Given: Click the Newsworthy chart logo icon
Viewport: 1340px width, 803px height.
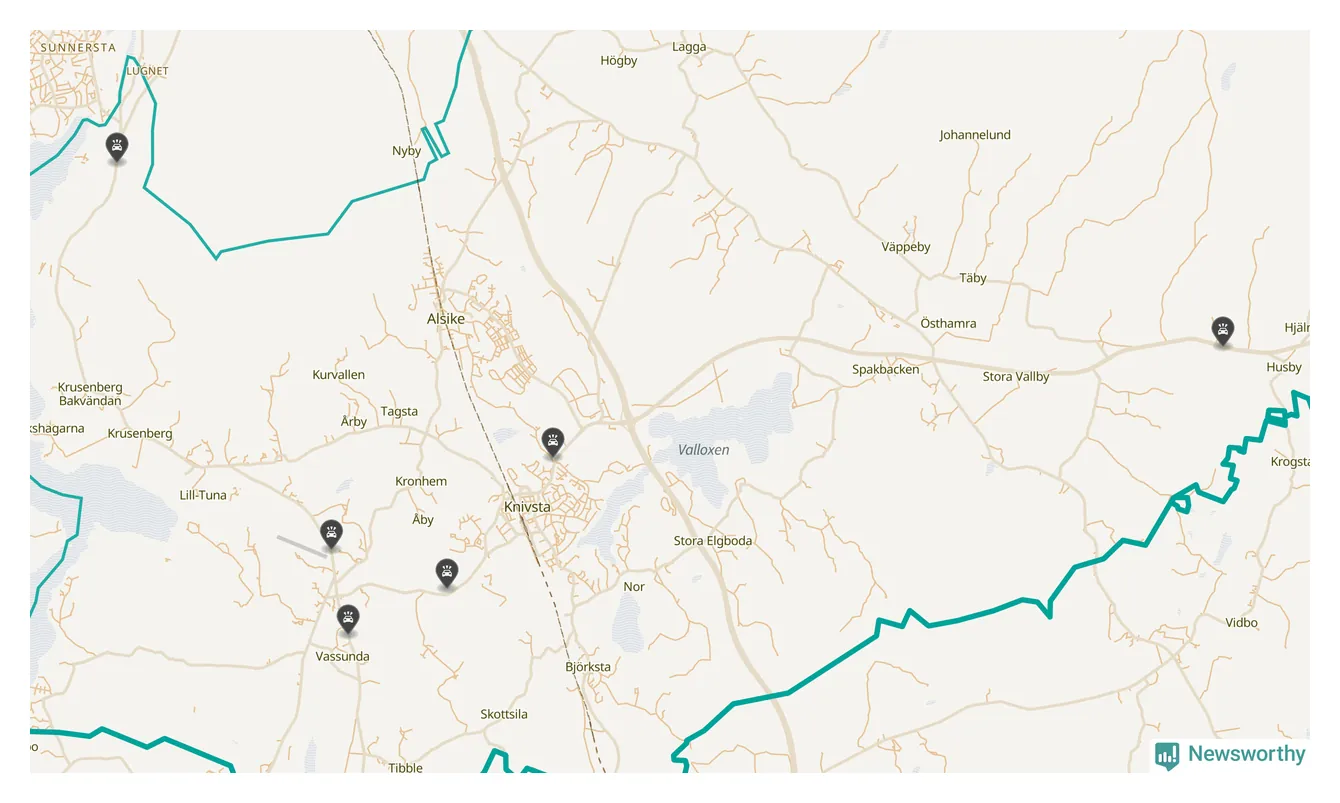Looking at the screenshot, I should coord(1167,755).
